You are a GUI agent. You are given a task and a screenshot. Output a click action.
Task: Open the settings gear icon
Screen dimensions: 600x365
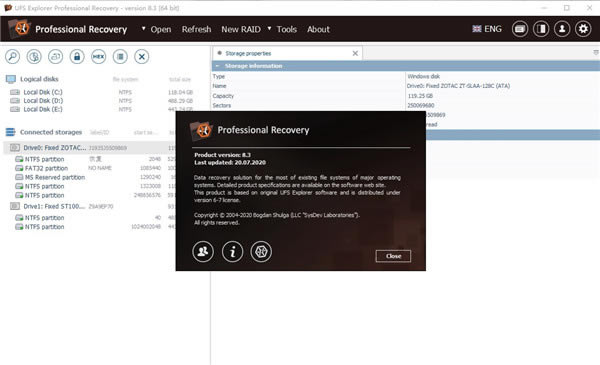583,29
